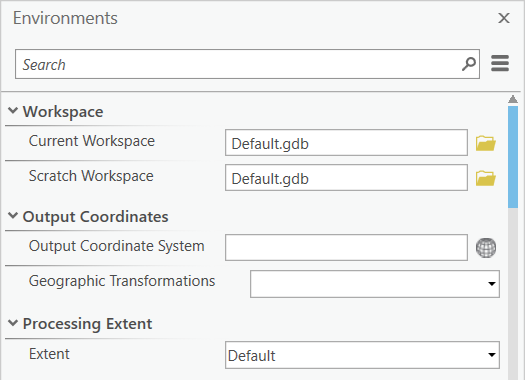Image resolution: width=525 pixels, height=380 pixels.
Task: Click the Workspace section heading
Action: tap(63, 111)
